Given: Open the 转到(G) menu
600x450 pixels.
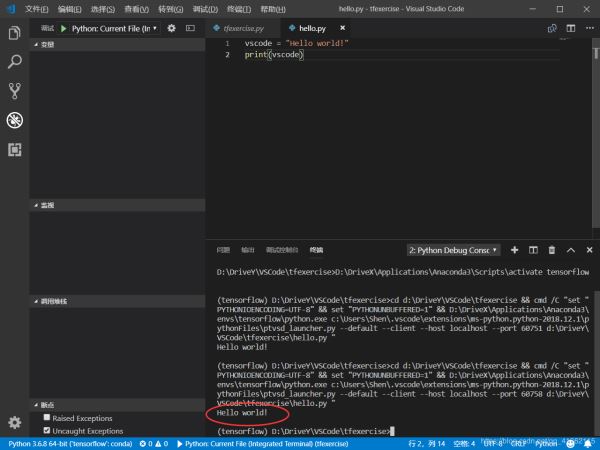Looking at the screenshot, I should pos(171,9).
